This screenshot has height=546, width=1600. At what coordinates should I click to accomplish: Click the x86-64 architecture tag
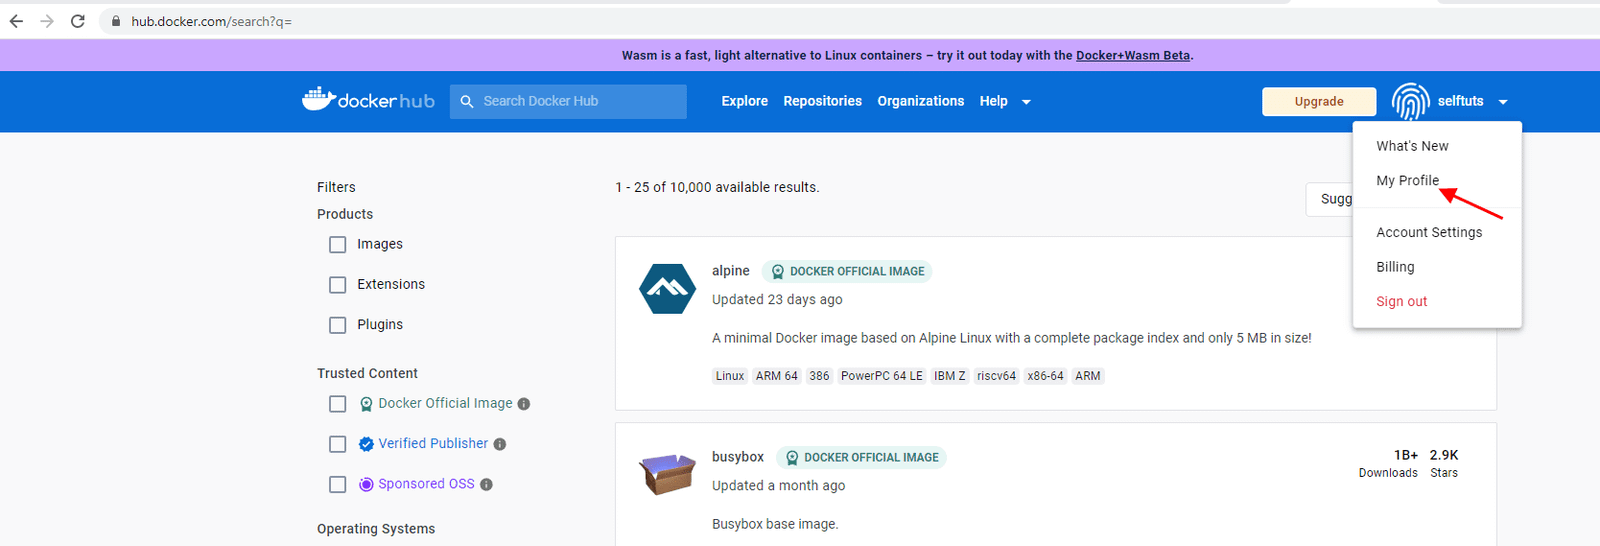[1046, 376]
